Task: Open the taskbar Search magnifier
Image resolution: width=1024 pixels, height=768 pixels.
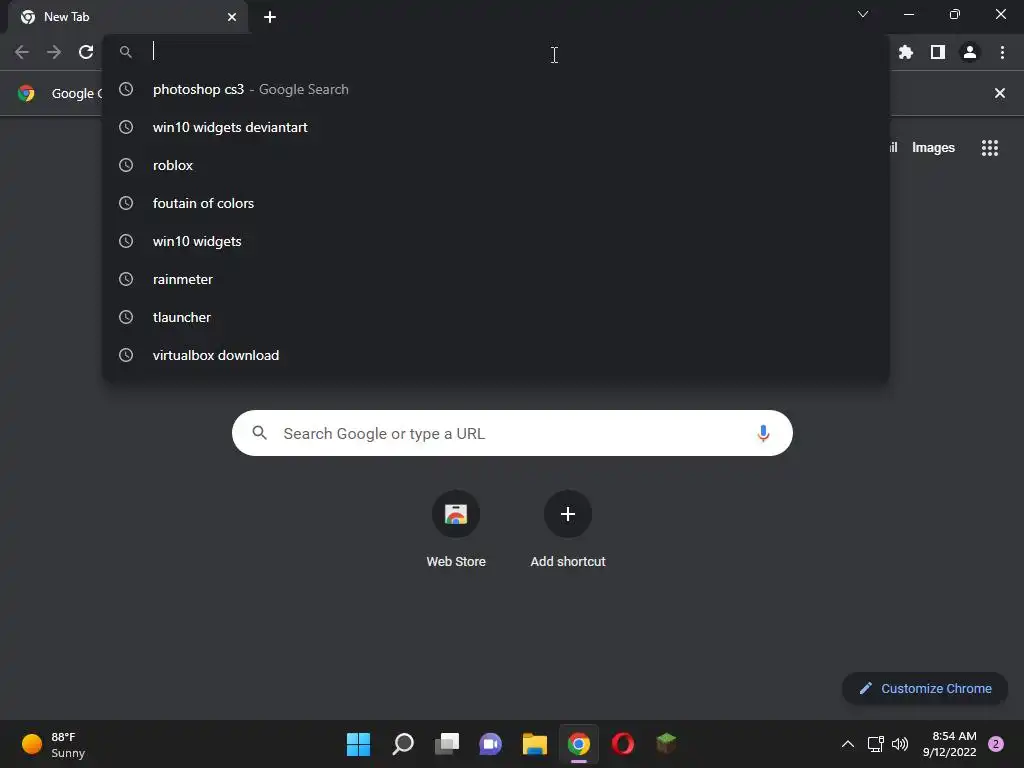Action: click(403, 744)
